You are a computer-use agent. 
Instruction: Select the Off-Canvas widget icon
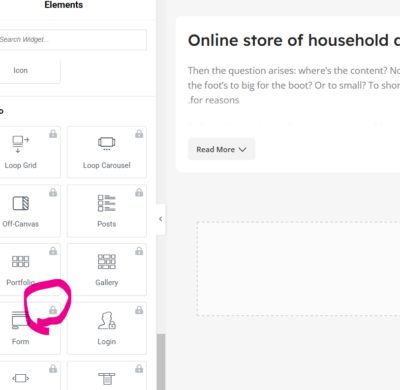pos(21,203)
